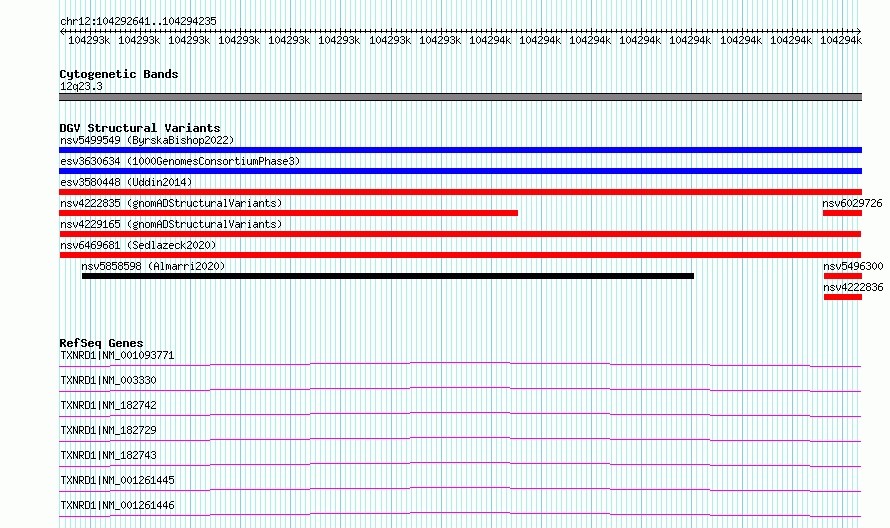This screenshot has width=890, height=528.
Task: Click the blue nsv5499549 variant bar
Action: 460,150
